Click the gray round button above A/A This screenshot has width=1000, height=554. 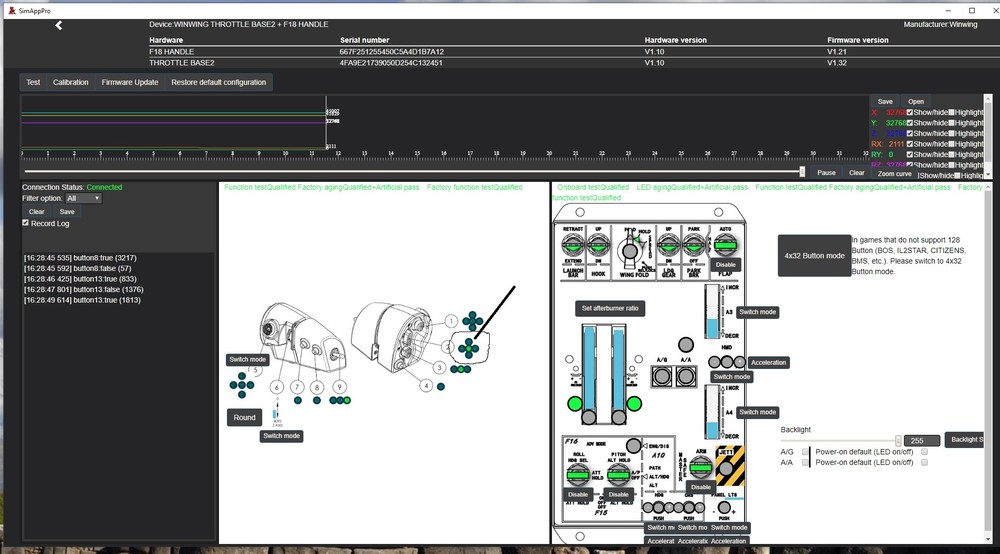tap(686, 345)
